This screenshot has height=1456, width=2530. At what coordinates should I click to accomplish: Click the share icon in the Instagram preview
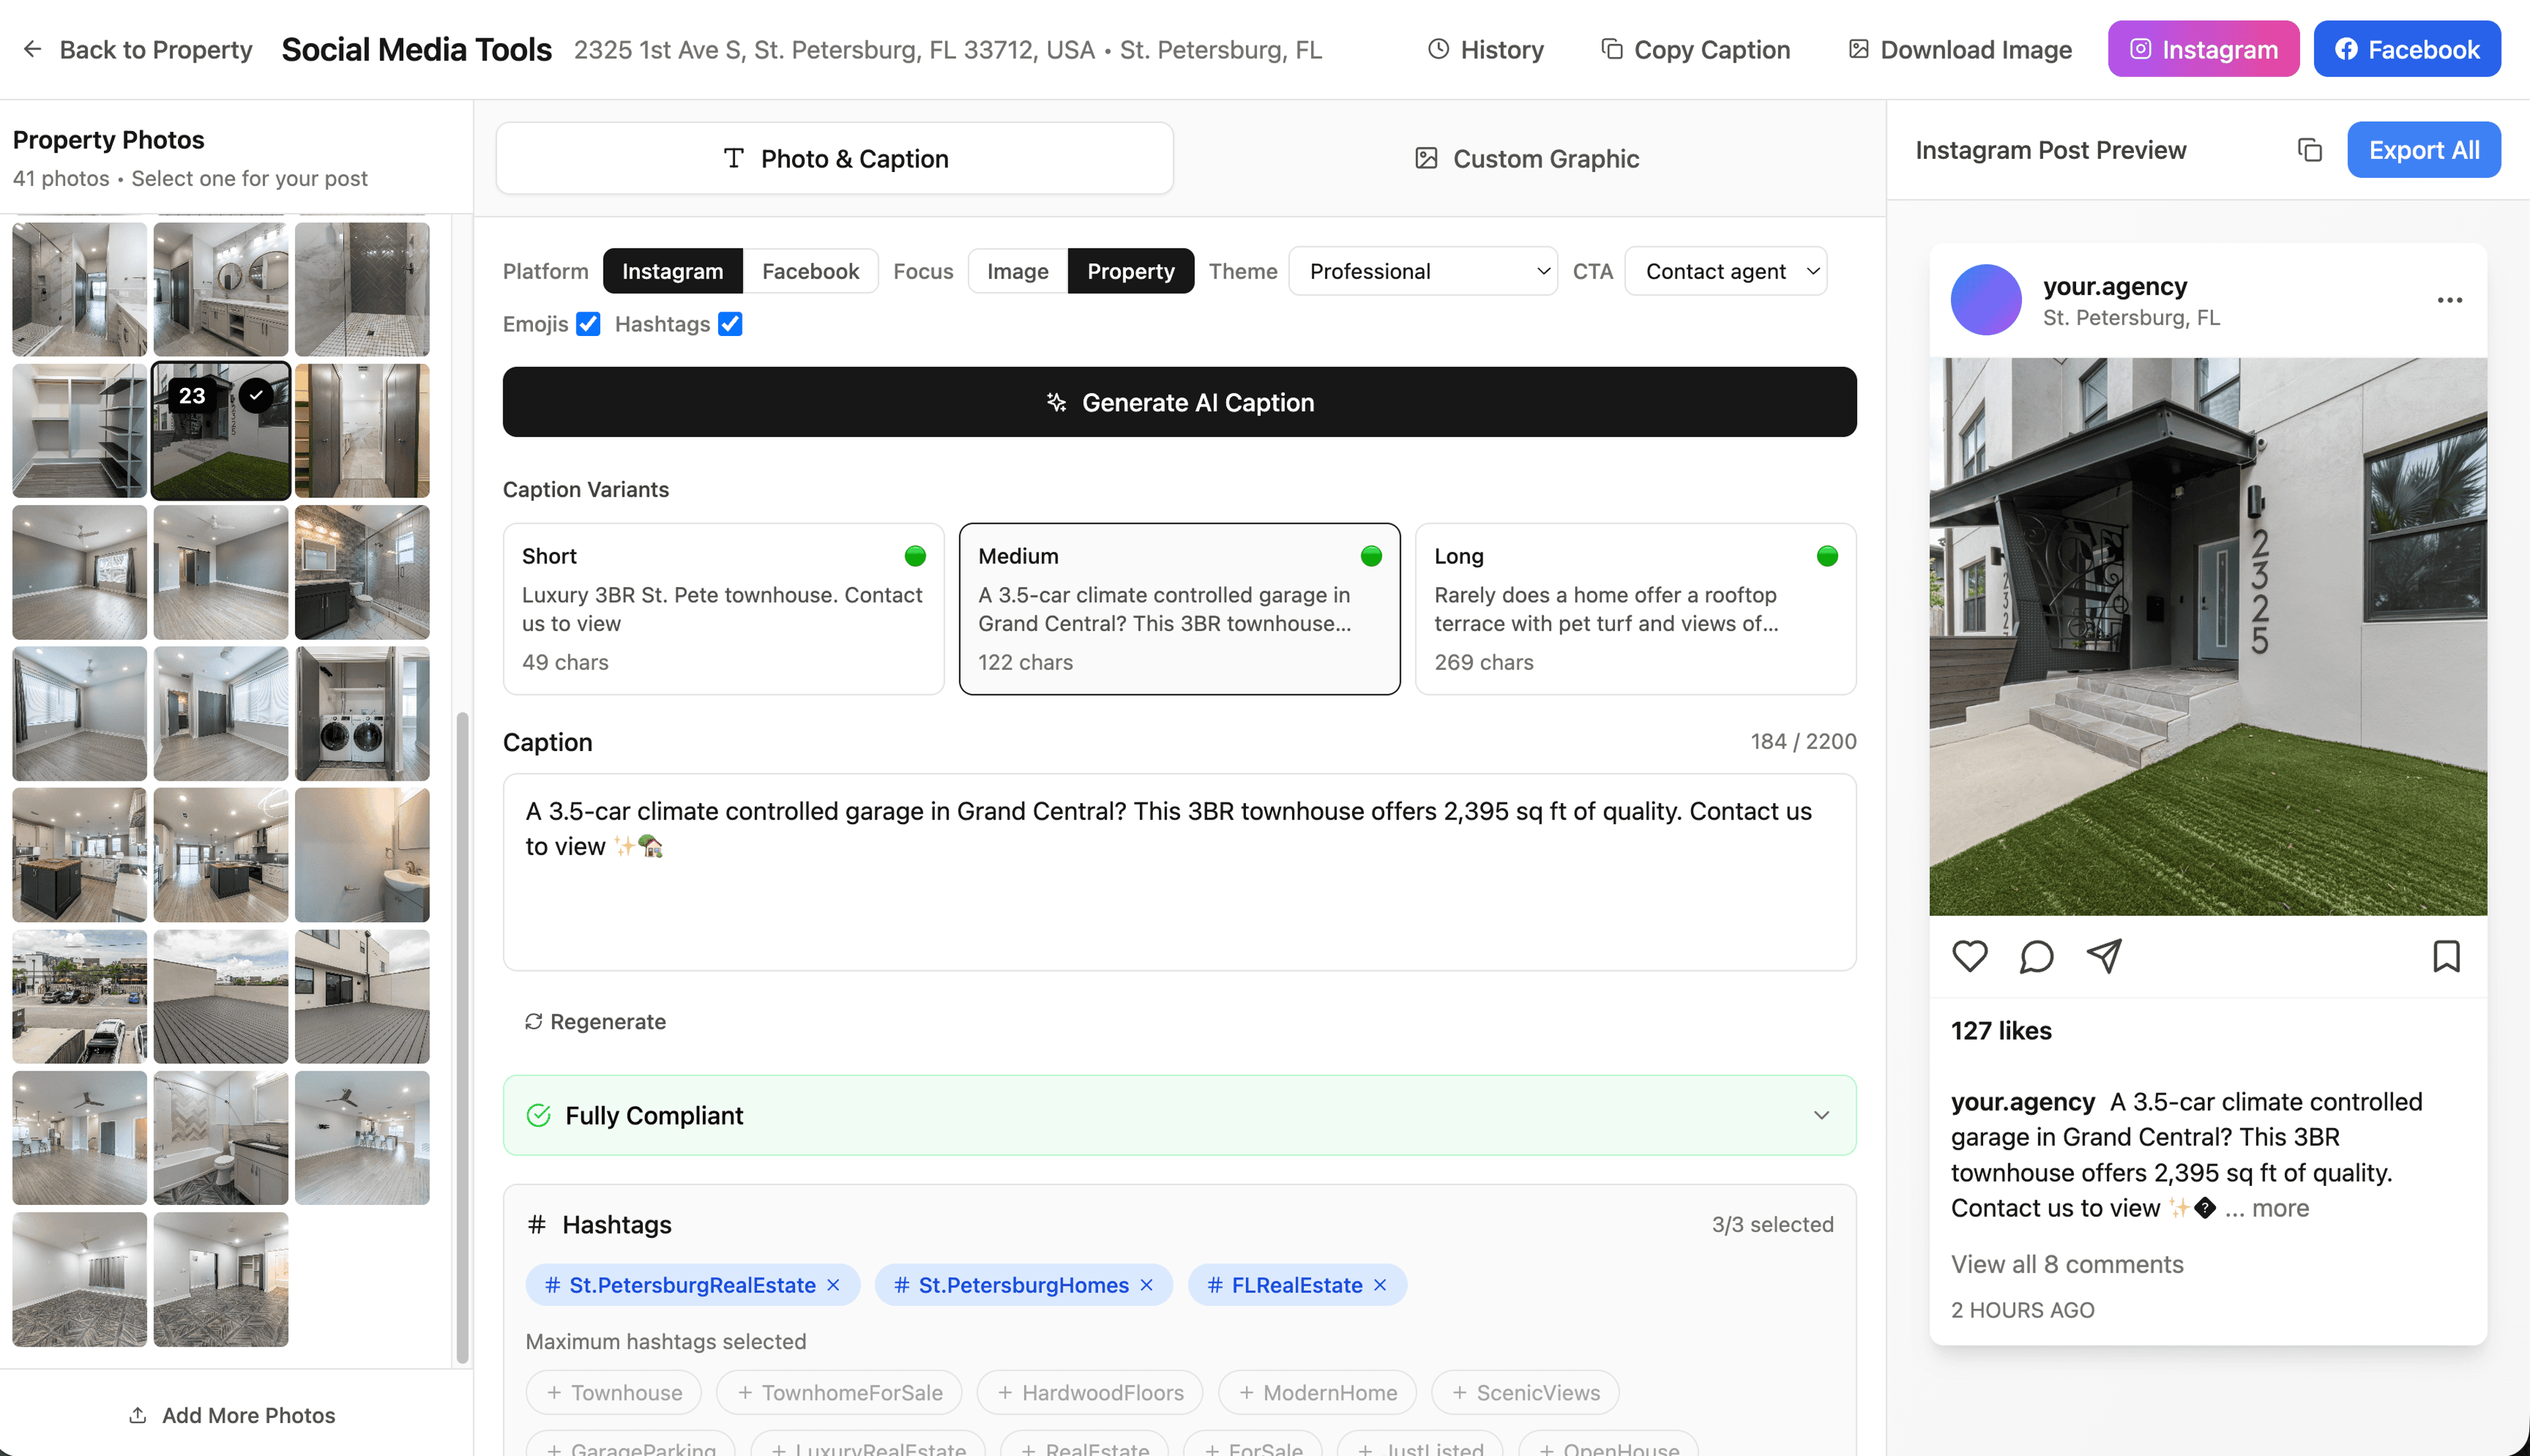2103,956
